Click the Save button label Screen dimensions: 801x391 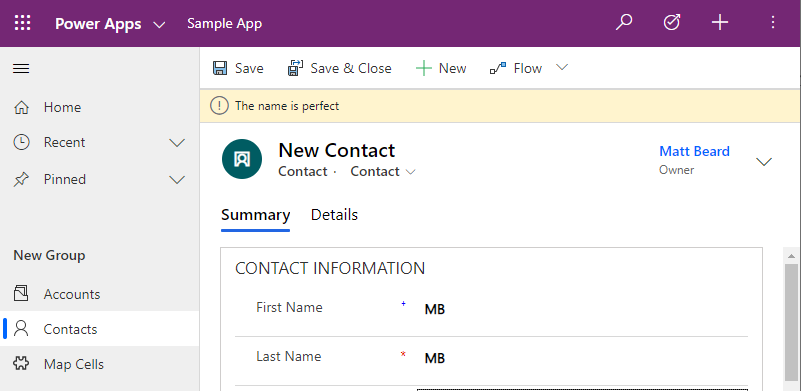pos(249,68)
